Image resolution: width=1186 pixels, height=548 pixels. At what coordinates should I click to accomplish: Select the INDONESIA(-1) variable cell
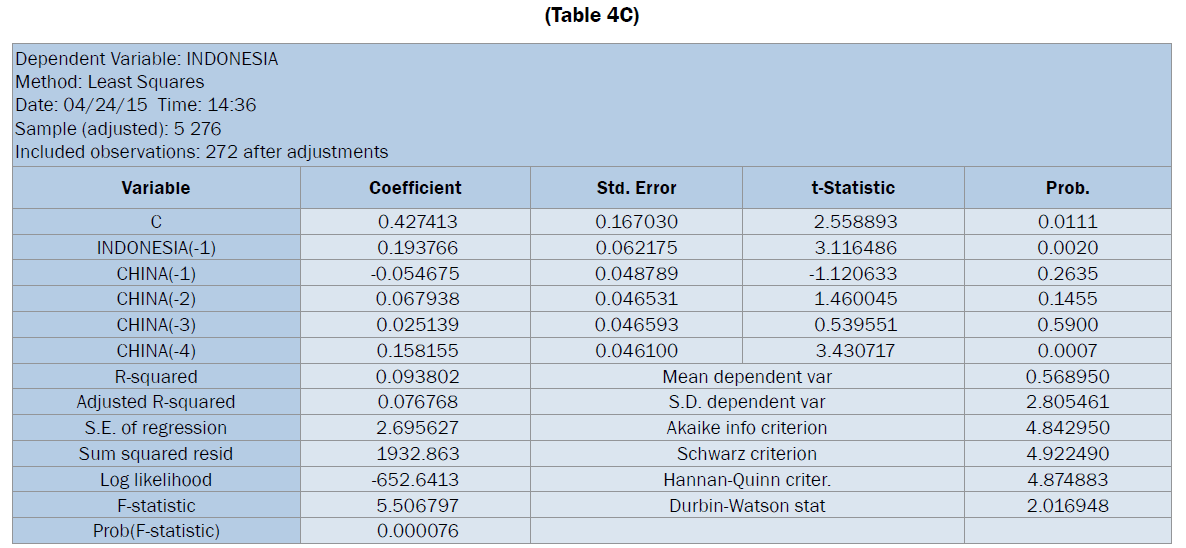pyautogui.click(x=156, y=247)
